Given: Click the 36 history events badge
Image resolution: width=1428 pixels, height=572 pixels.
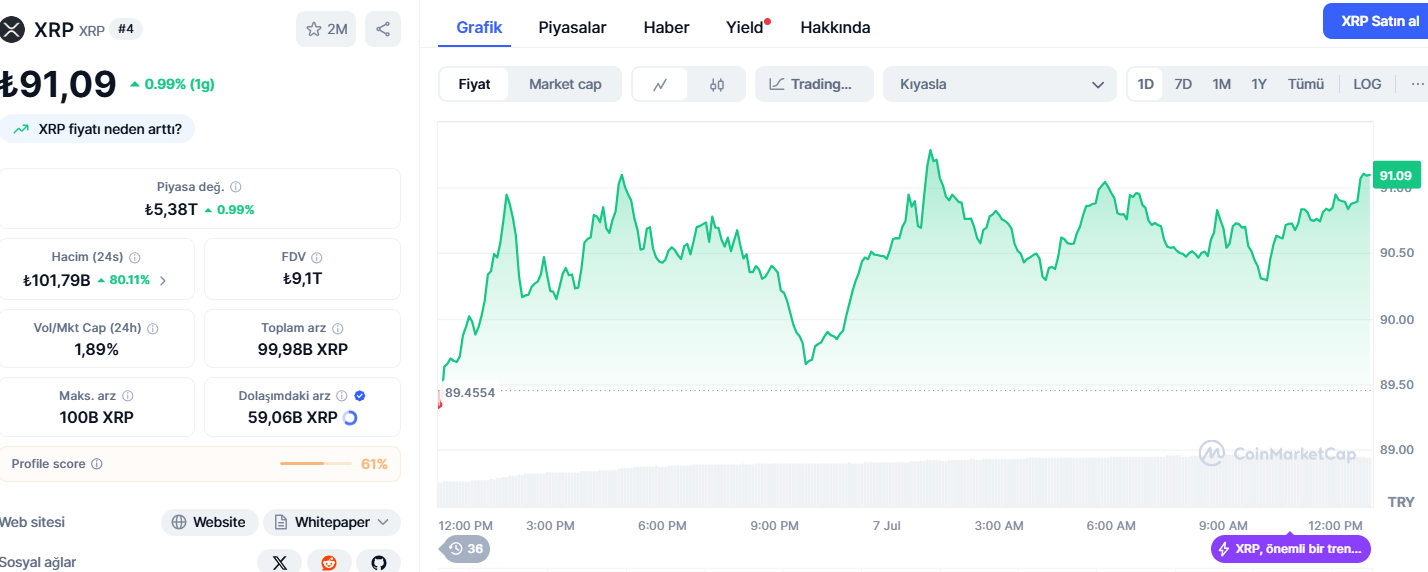Looking at the screenshot, I should point(465,549).
